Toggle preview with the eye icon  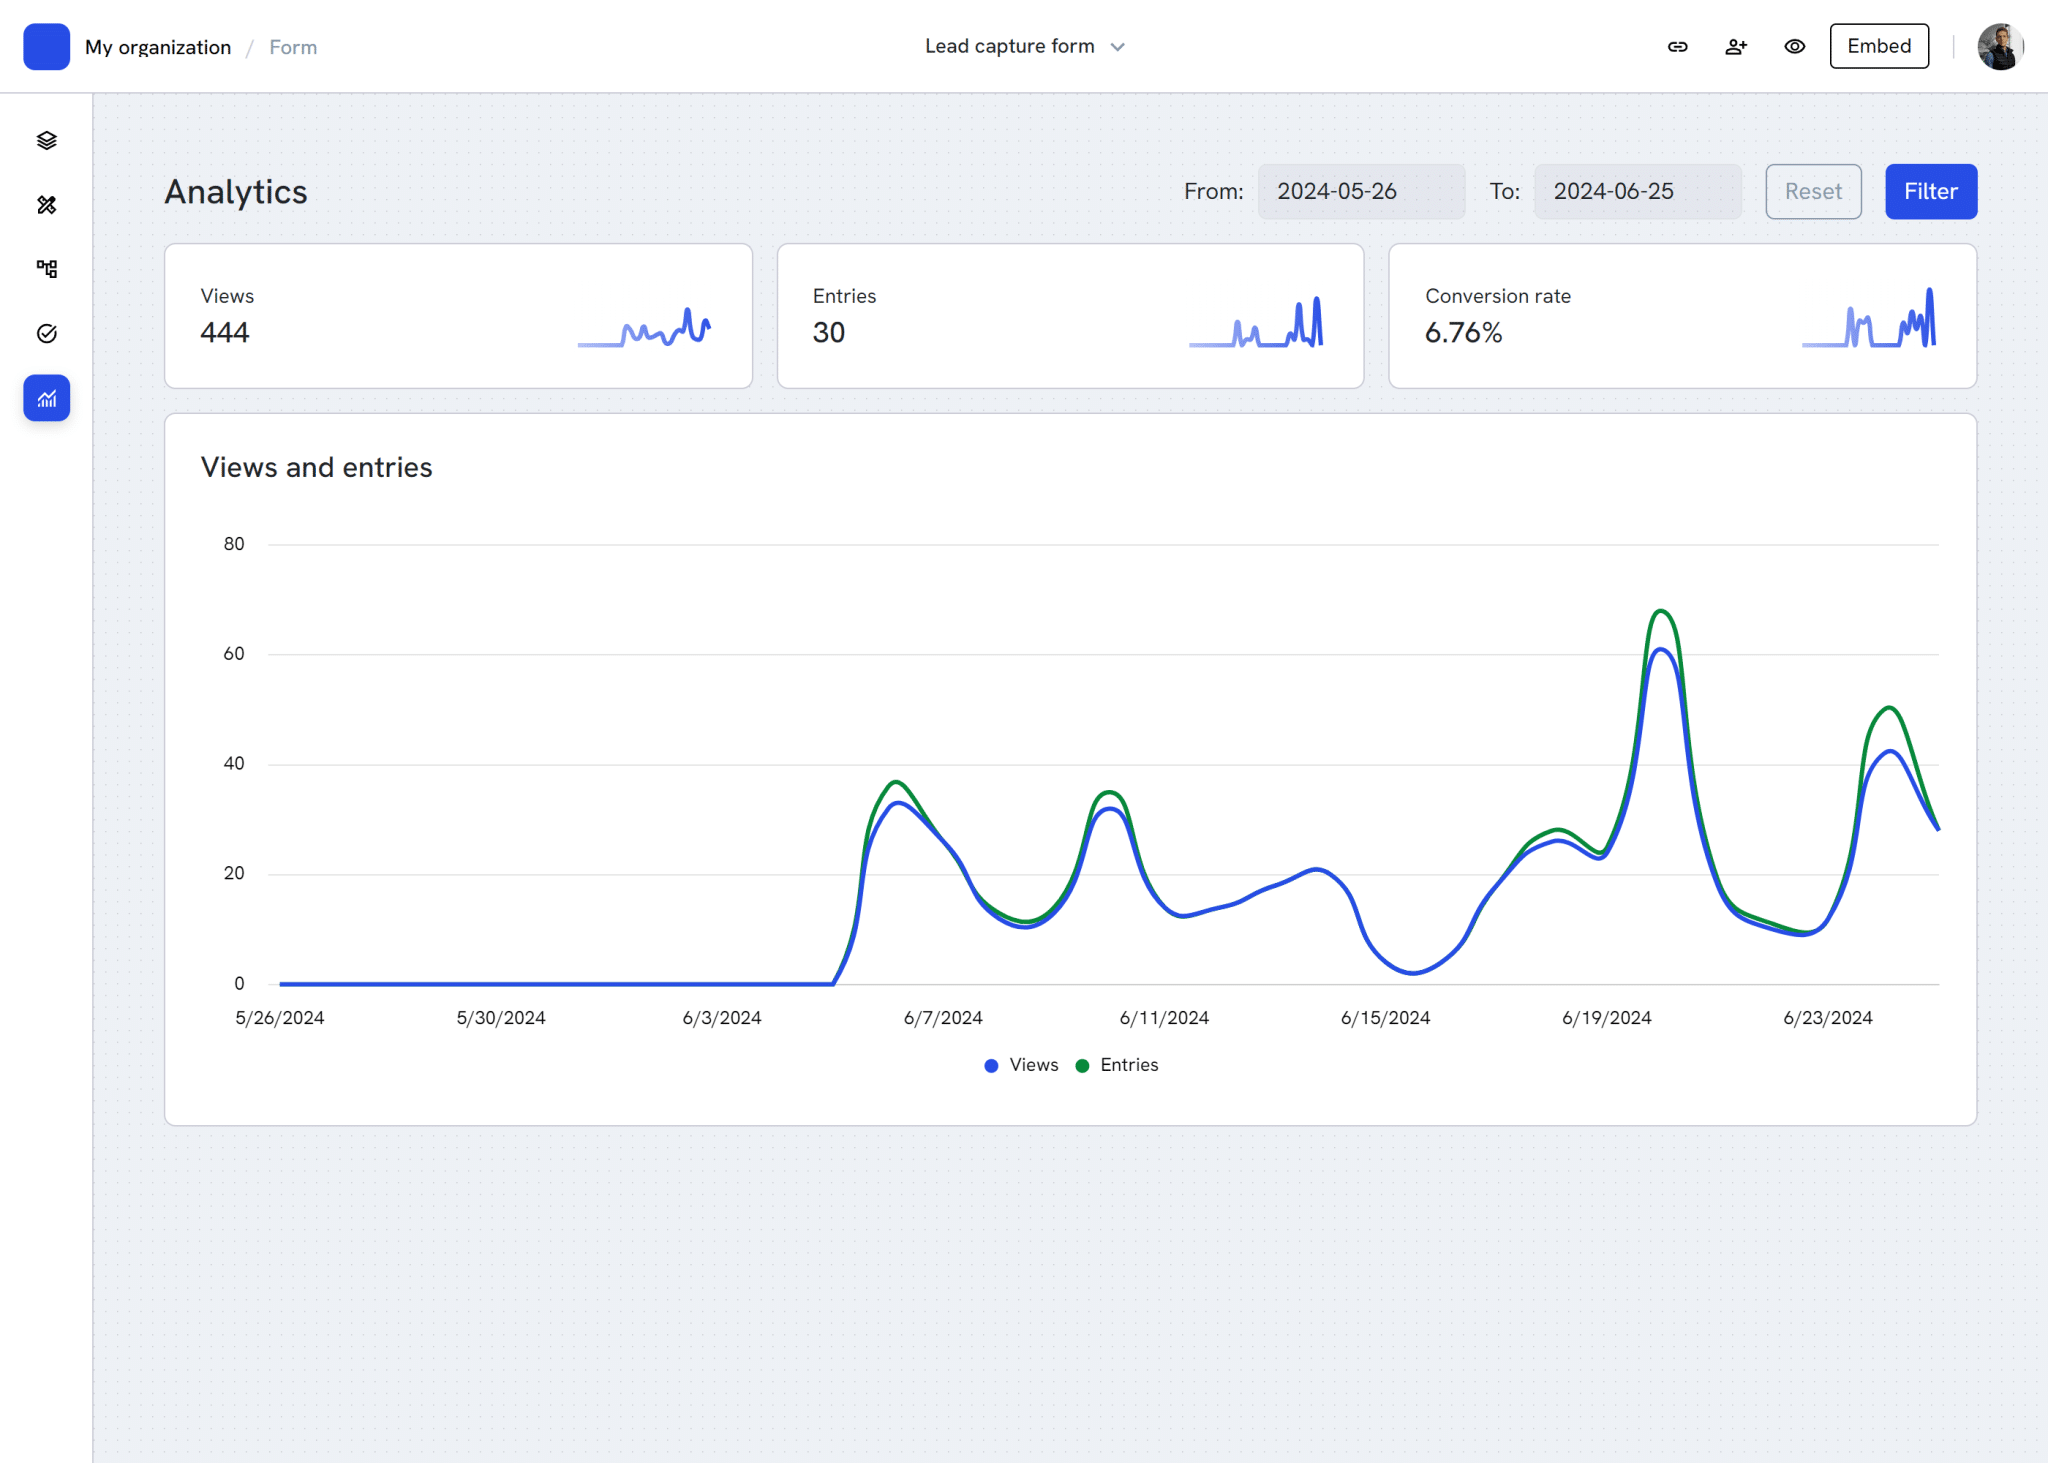(x=1795, y=47)
